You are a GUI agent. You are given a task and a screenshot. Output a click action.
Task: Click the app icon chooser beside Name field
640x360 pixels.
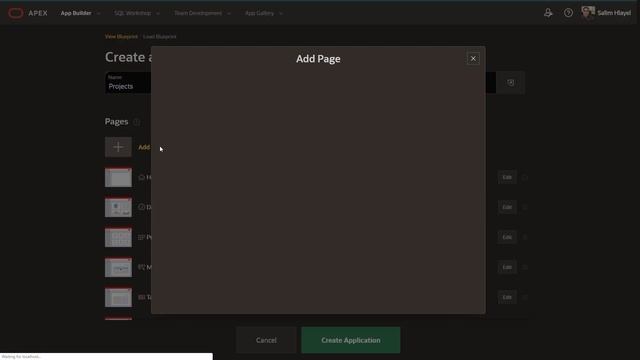511,83
